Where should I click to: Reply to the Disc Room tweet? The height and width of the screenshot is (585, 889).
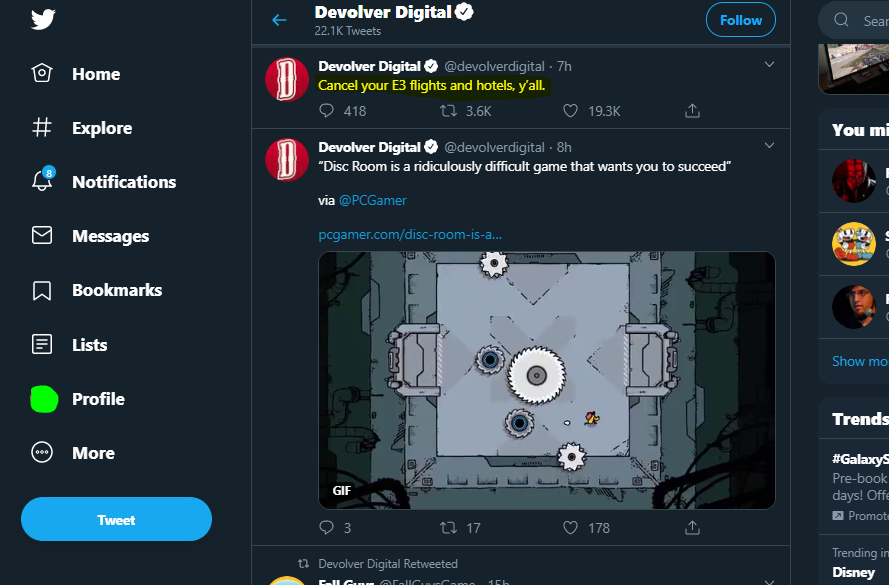(327, 528)
